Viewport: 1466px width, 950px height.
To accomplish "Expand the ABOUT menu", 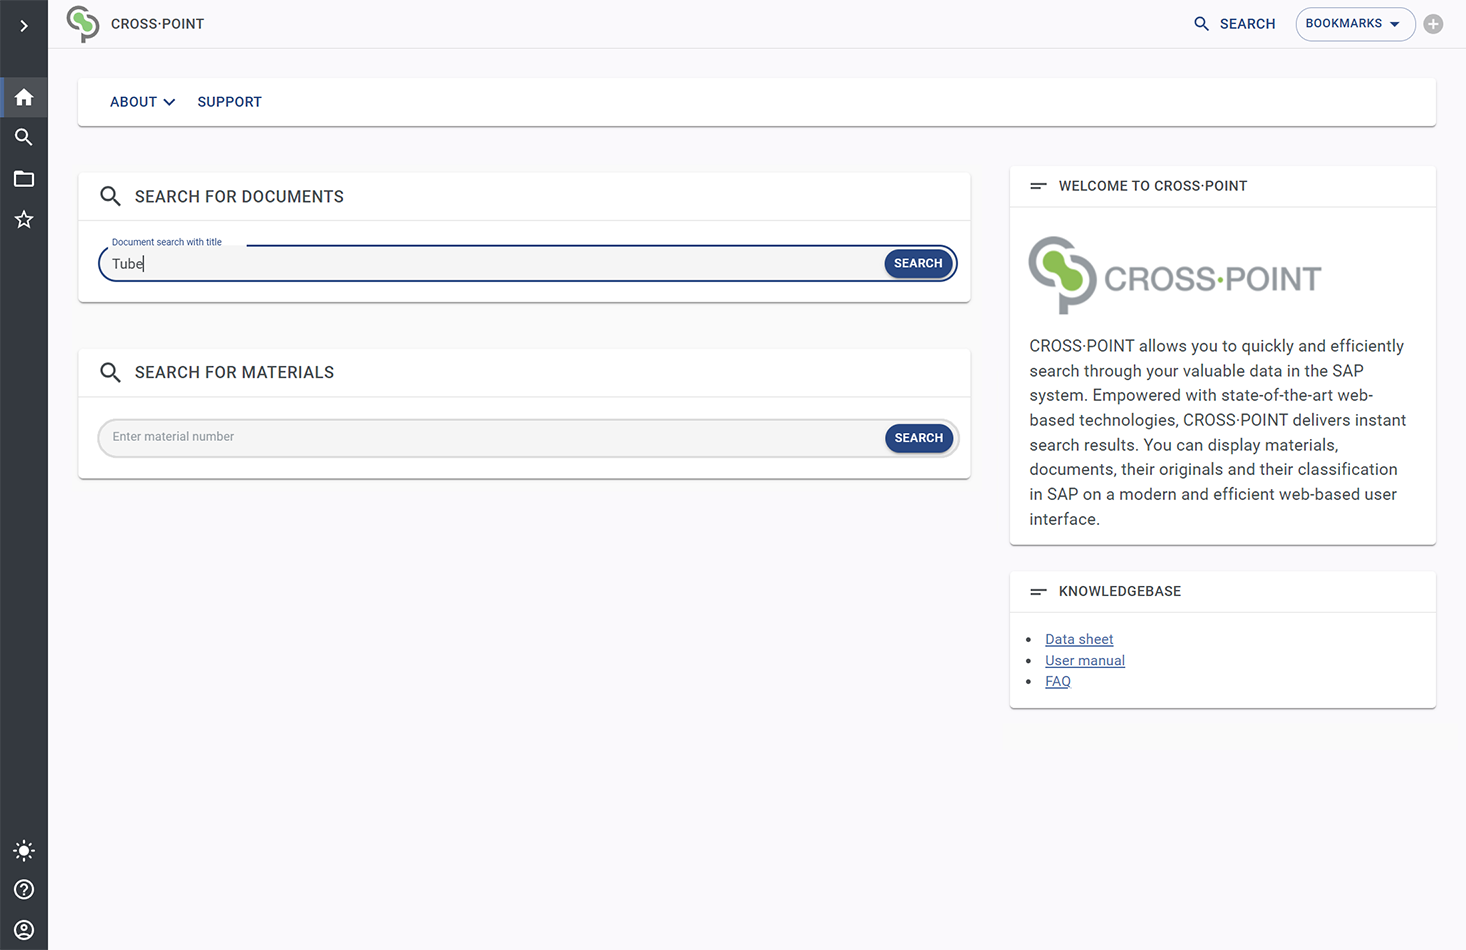I will [x=141, y=101].
